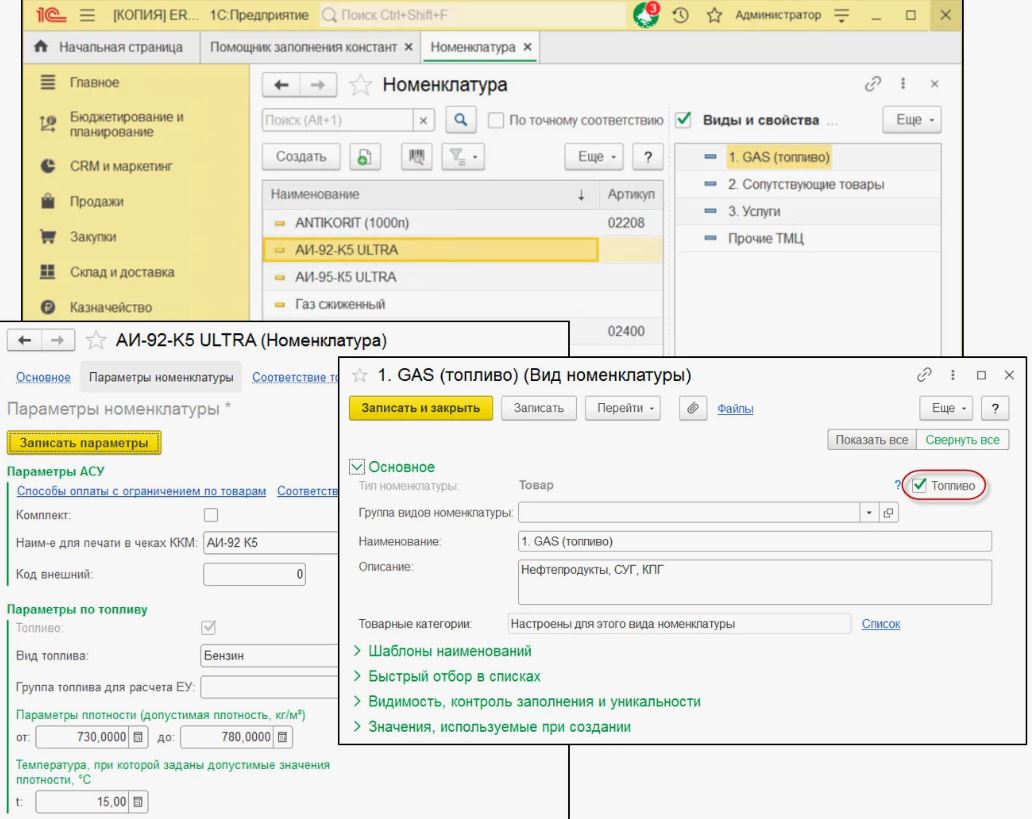Switch to Параметры номенклатуры tab

(161, 377)
